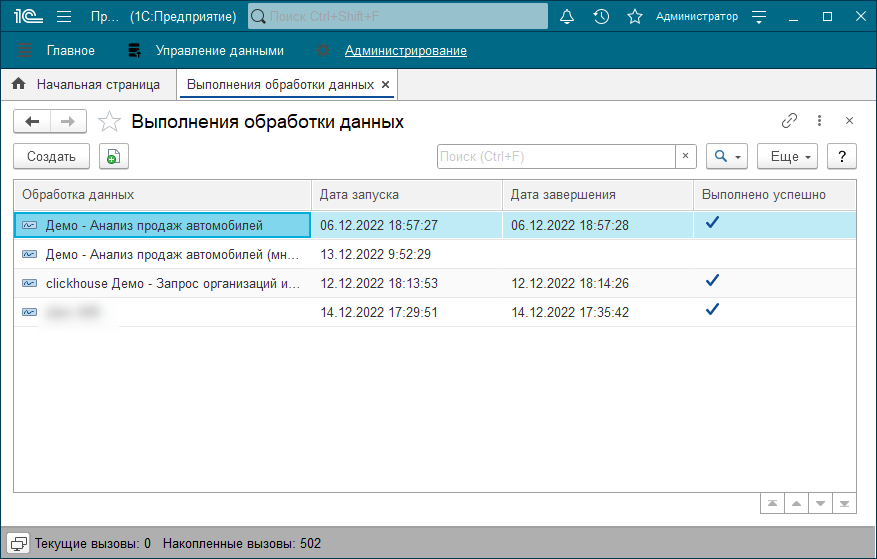Jump to the last list row button
The height and width of the screenshot is (559, 877).
845,504
